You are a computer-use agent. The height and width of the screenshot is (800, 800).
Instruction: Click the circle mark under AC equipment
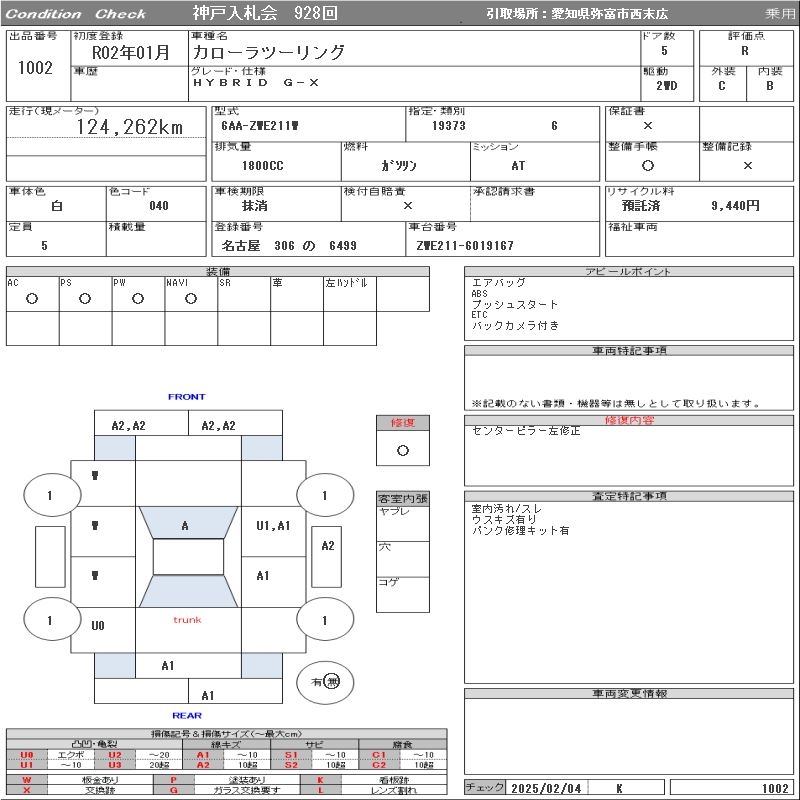pos(32,299)
